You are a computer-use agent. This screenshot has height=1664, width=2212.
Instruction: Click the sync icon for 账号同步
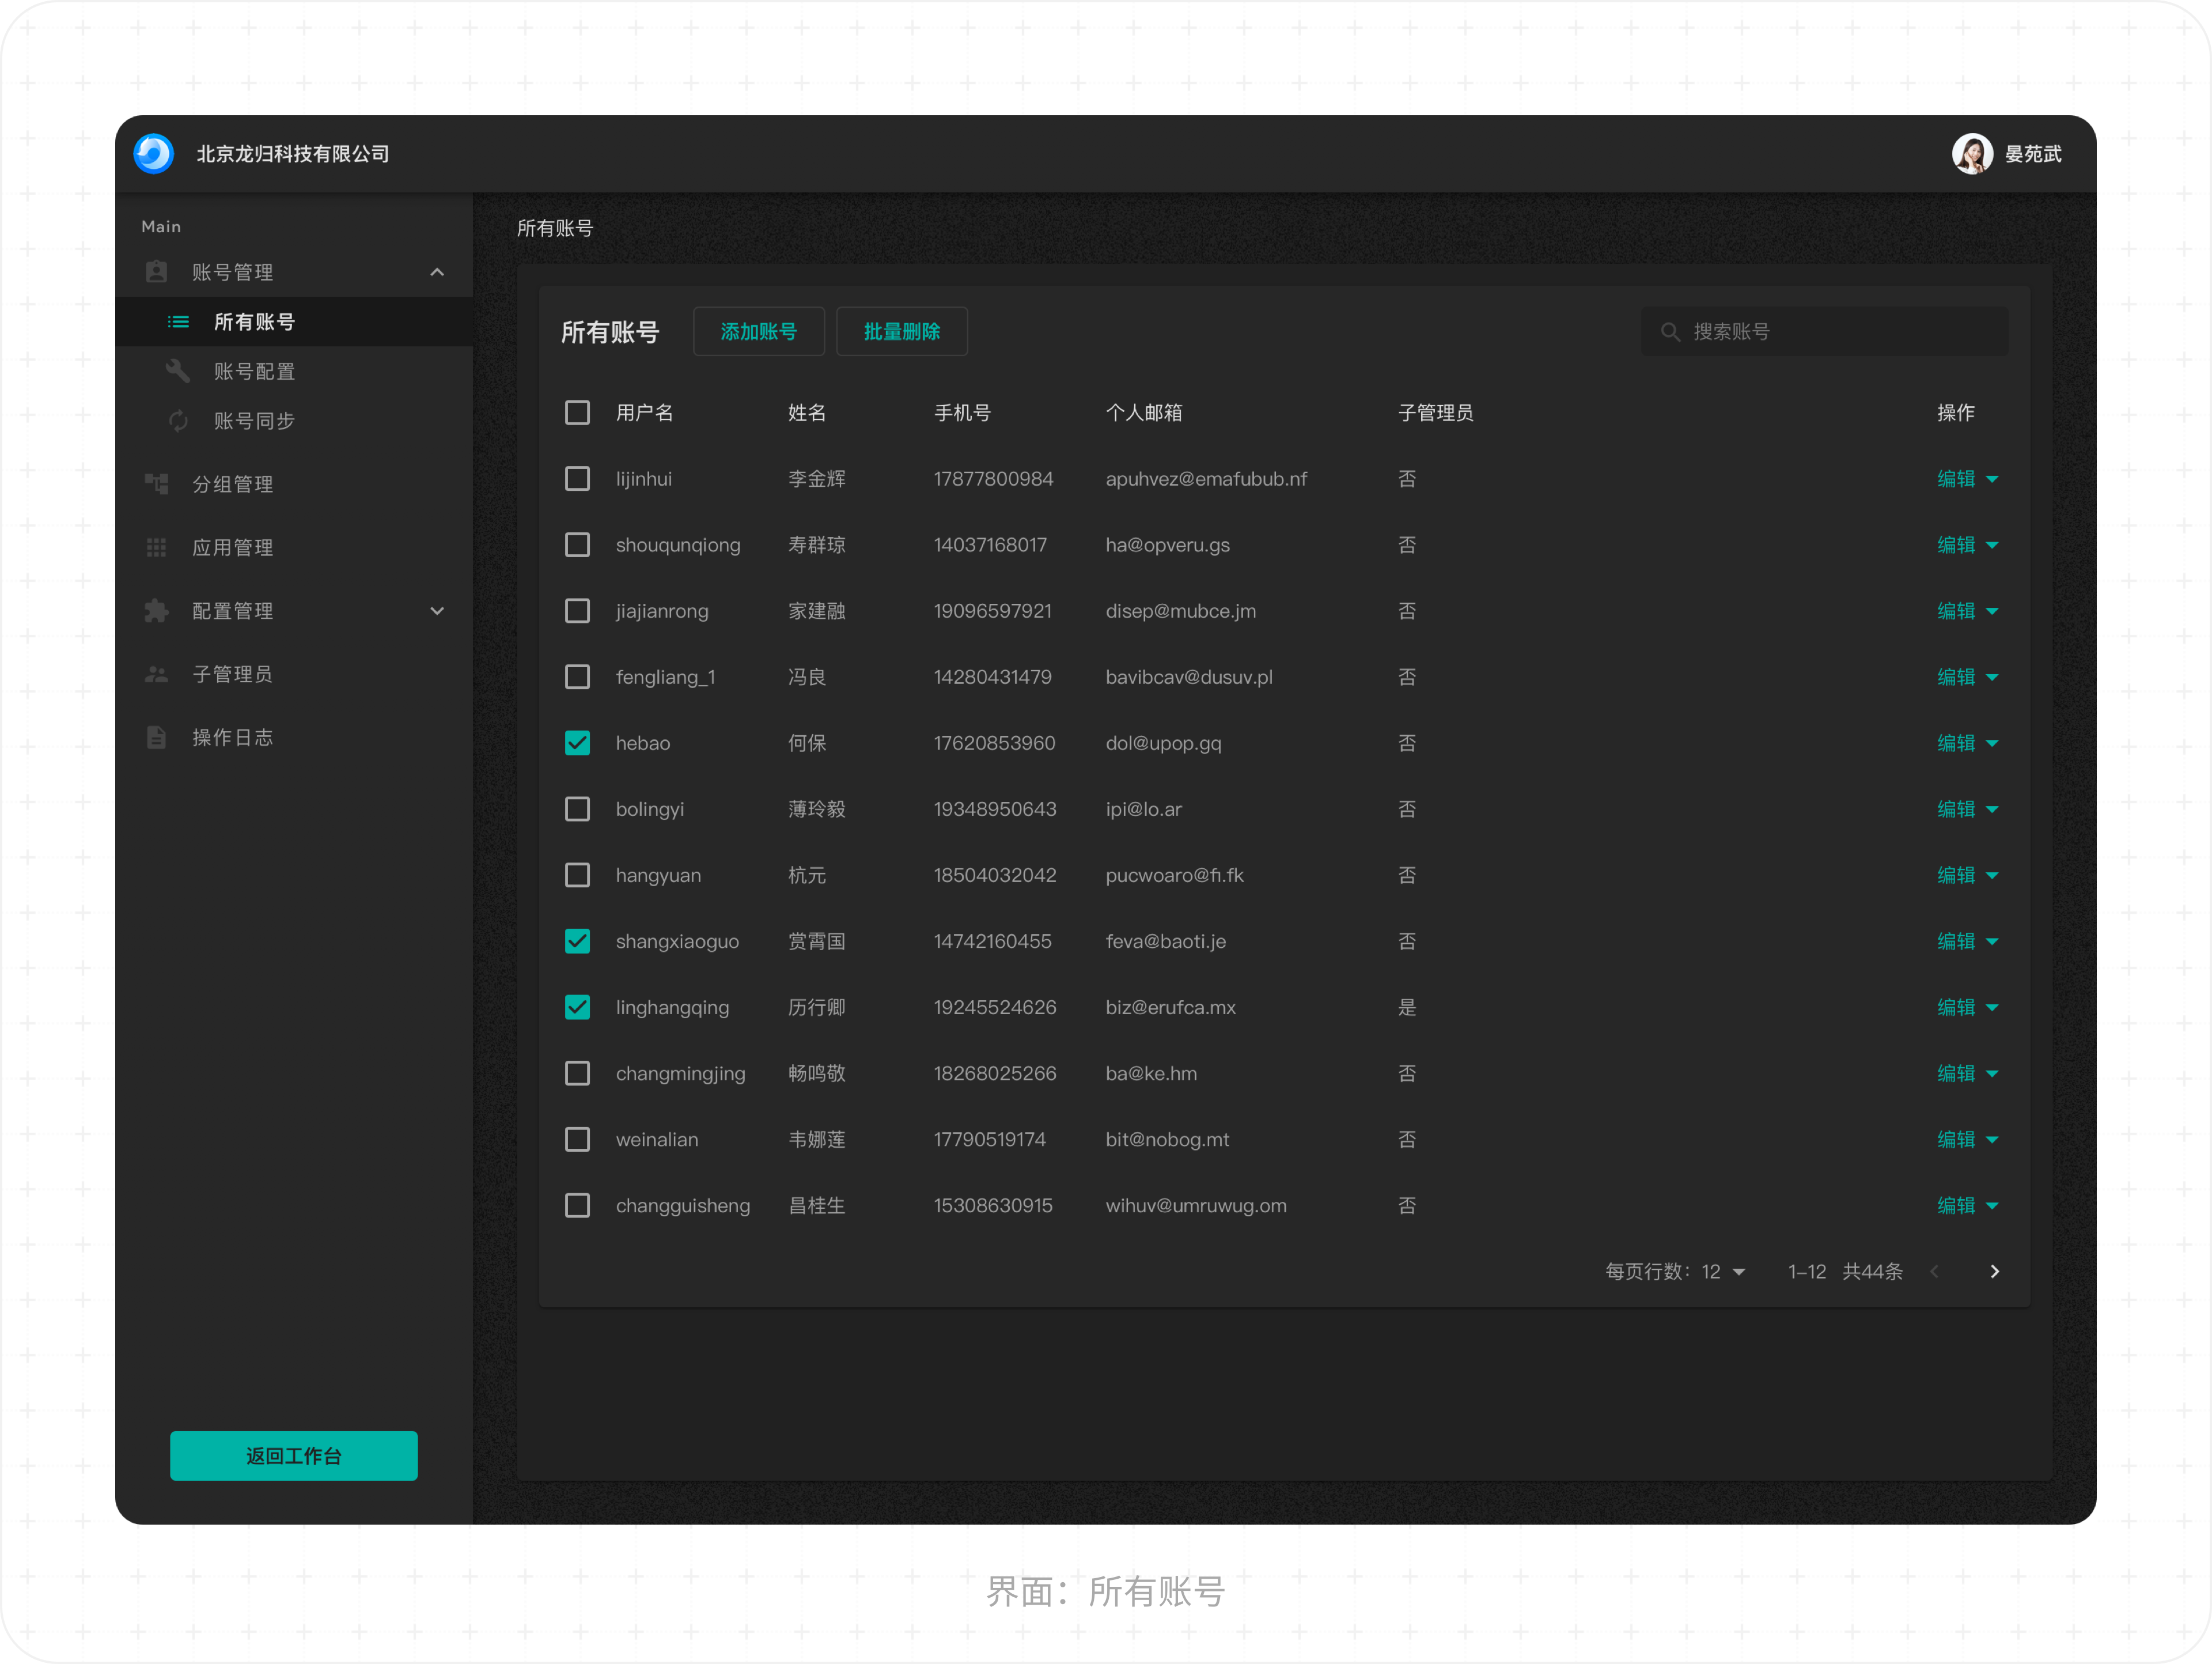[x=178, y=421]
